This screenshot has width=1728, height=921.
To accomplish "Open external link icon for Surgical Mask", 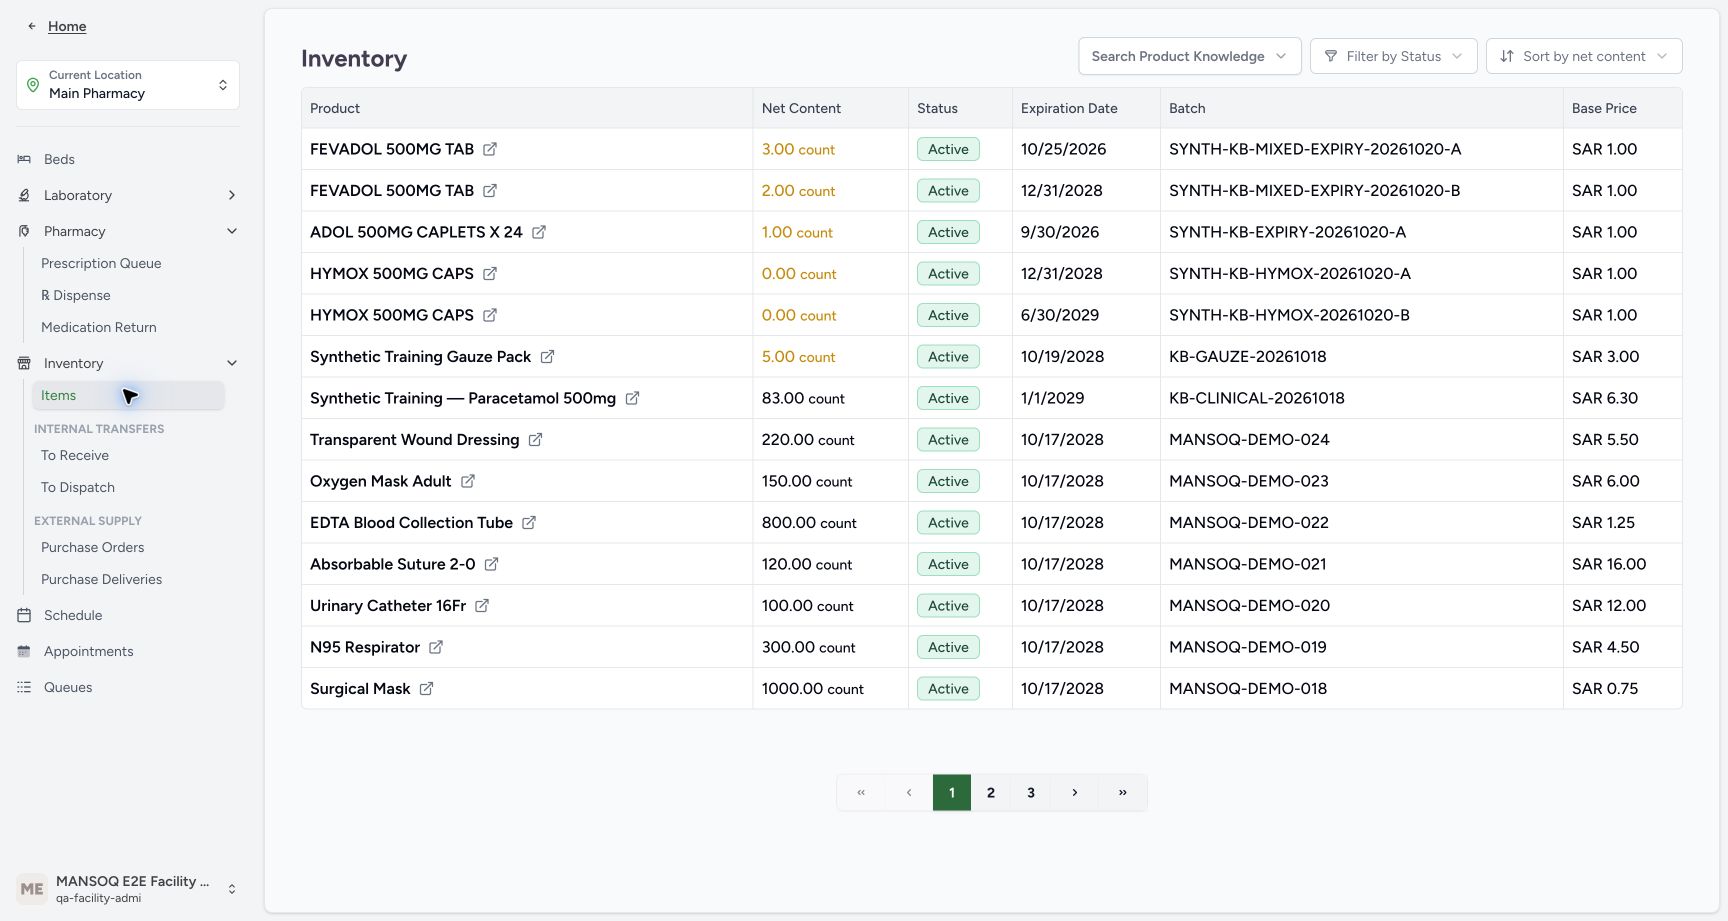I will [x=426, y=689].
